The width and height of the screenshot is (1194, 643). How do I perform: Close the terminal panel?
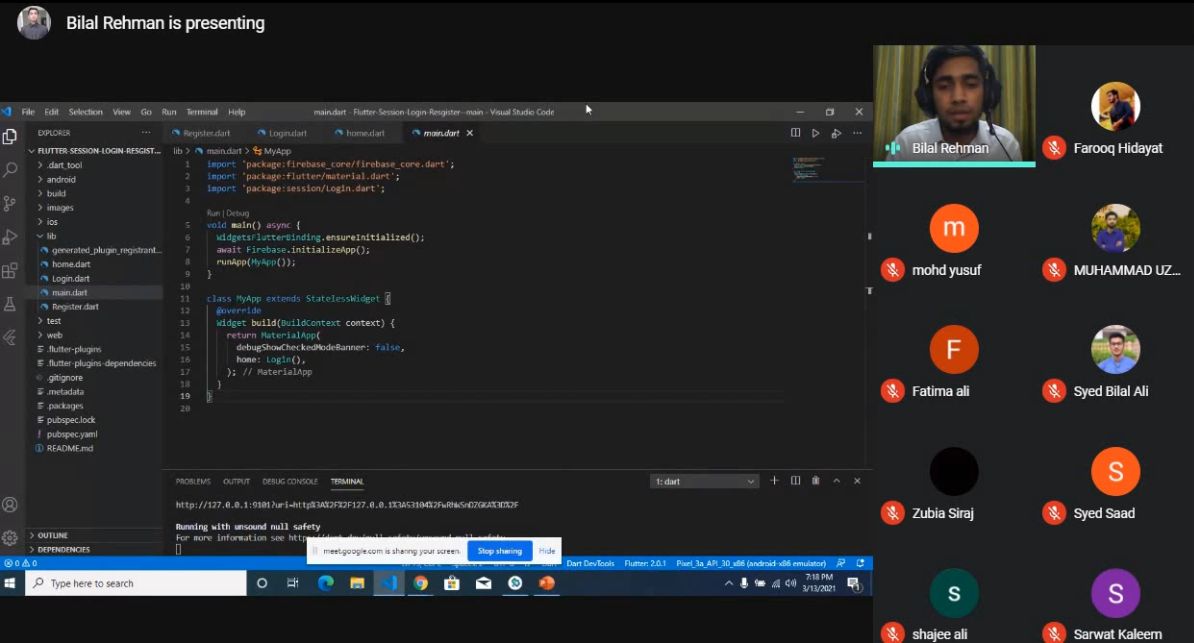point(857,481)
